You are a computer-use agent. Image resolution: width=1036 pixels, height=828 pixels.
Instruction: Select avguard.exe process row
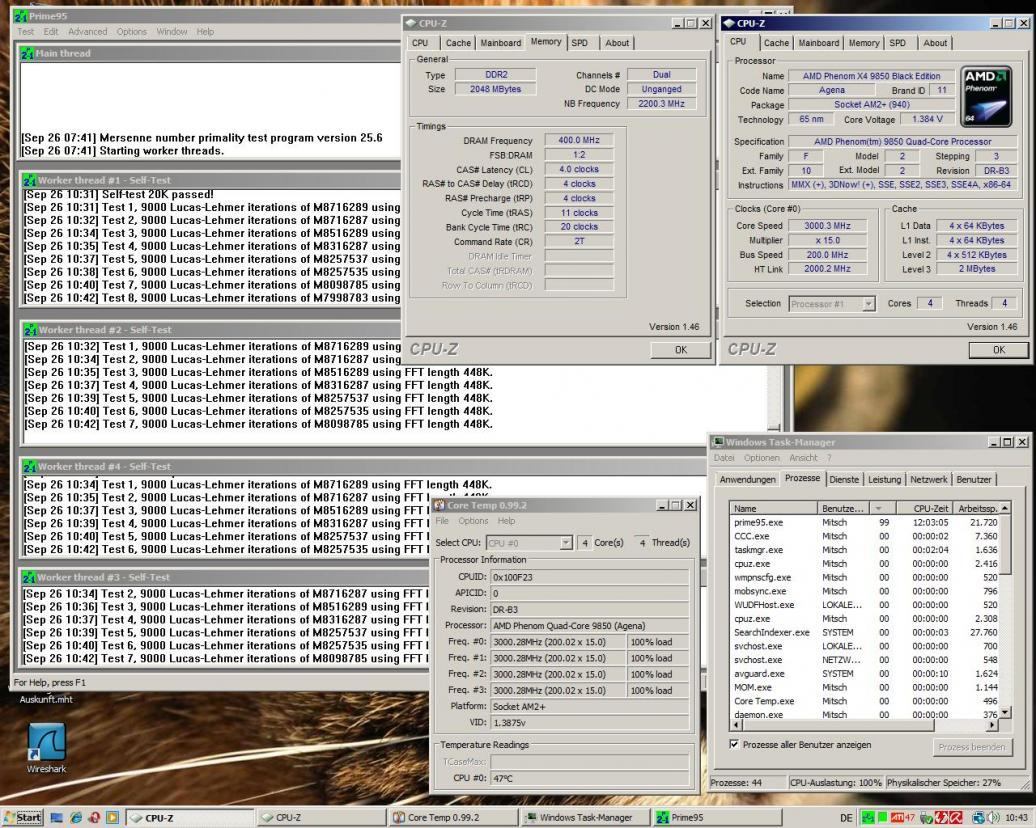tap(864, 674)
